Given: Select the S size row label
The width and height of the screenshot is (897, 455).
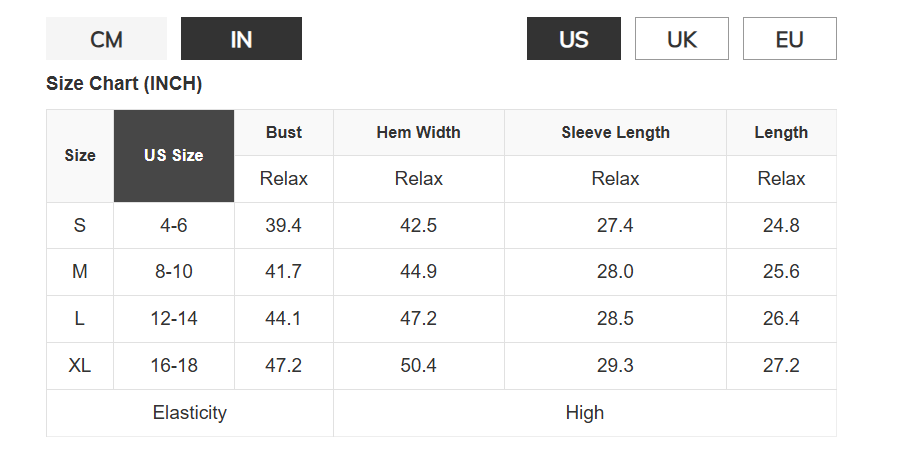Looking at the screenshot, I should coord(80,225).
